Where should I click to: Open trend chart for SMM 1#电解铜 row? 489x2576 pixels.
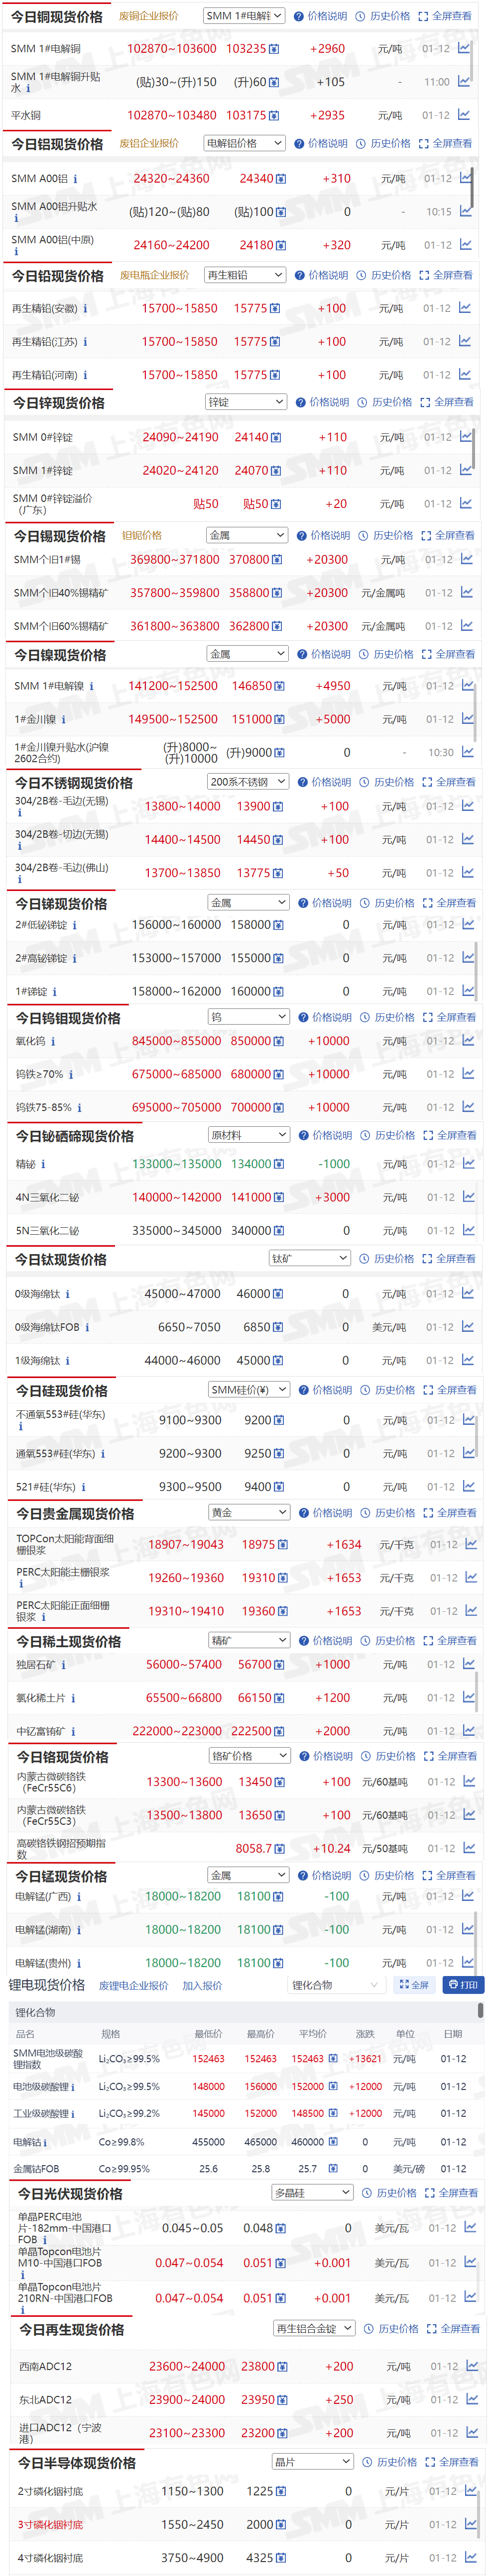(x=464, y=48)
